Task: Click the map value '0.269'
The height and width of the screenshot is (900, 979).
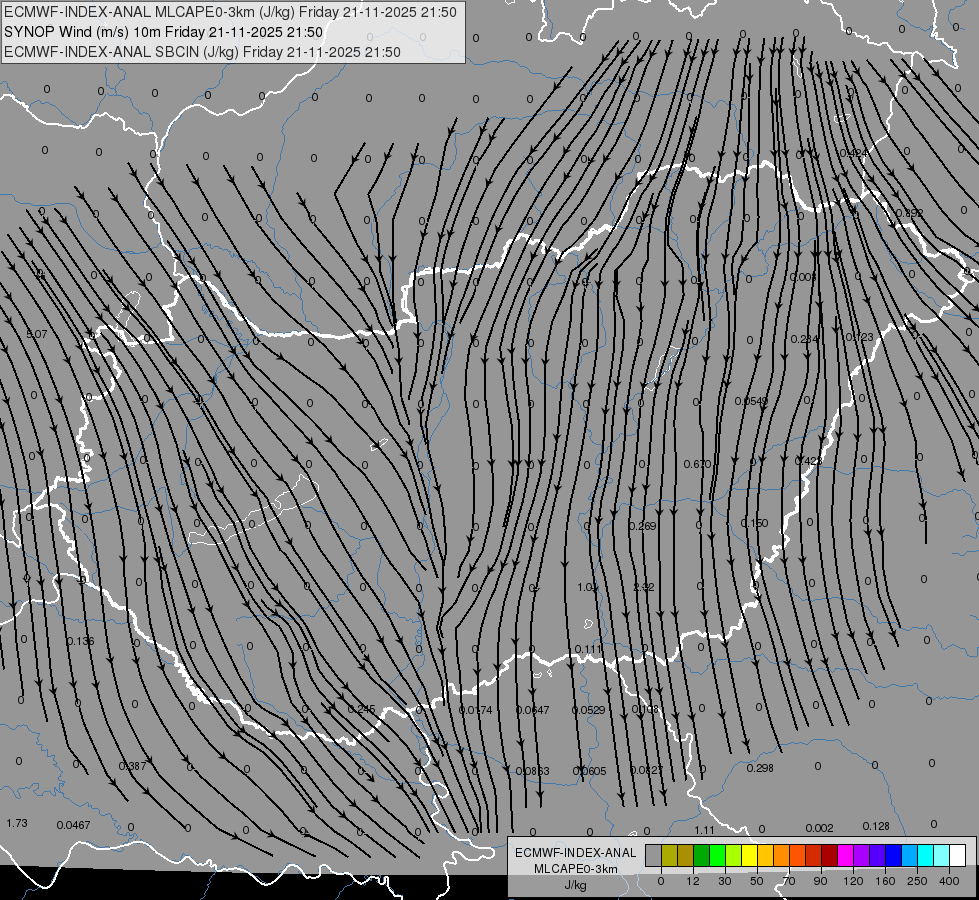Action: (x=642, y=526)
